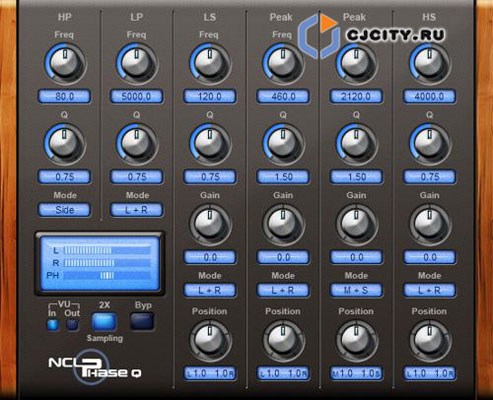Image resolution: width=493 pixels, height=400 pixels.
Task: Click the HP band Freq knob
Action: [65, 63]
